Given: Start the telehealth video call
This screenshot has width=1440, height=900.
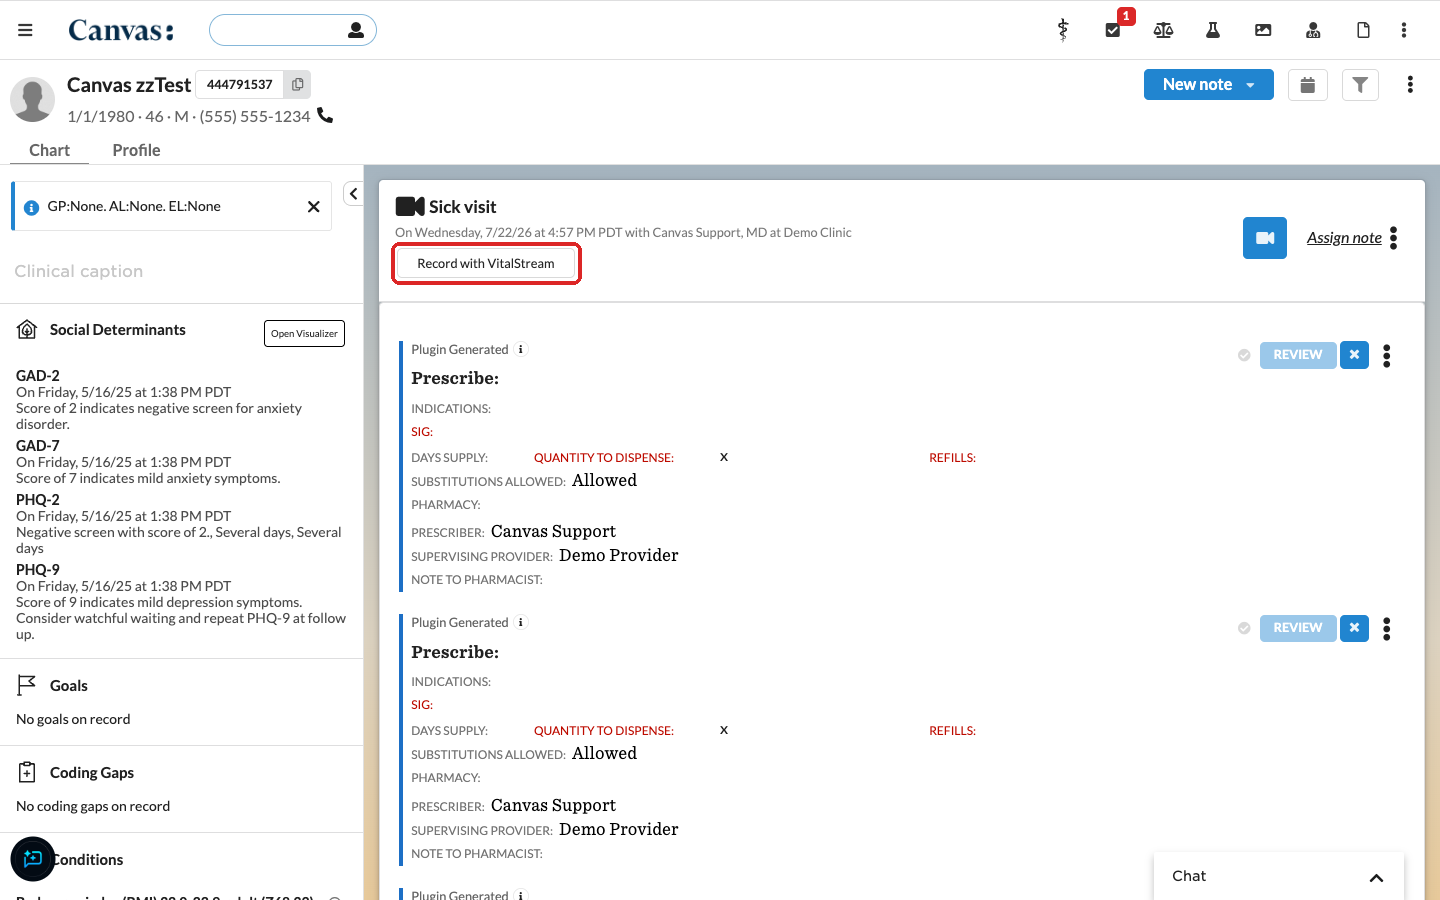Looking at the screenshot, I should coord(1265,238).
